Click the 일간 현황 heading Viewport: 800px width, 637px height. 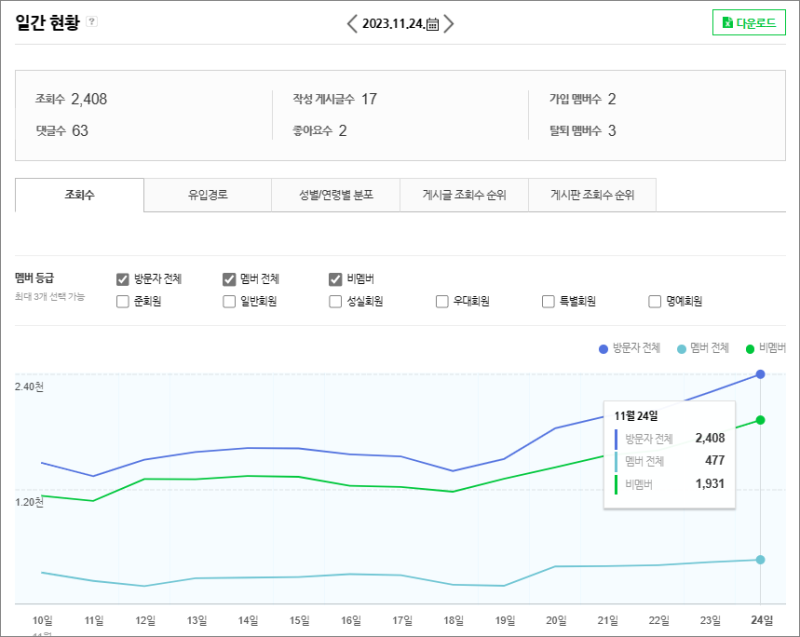[47, 22]
